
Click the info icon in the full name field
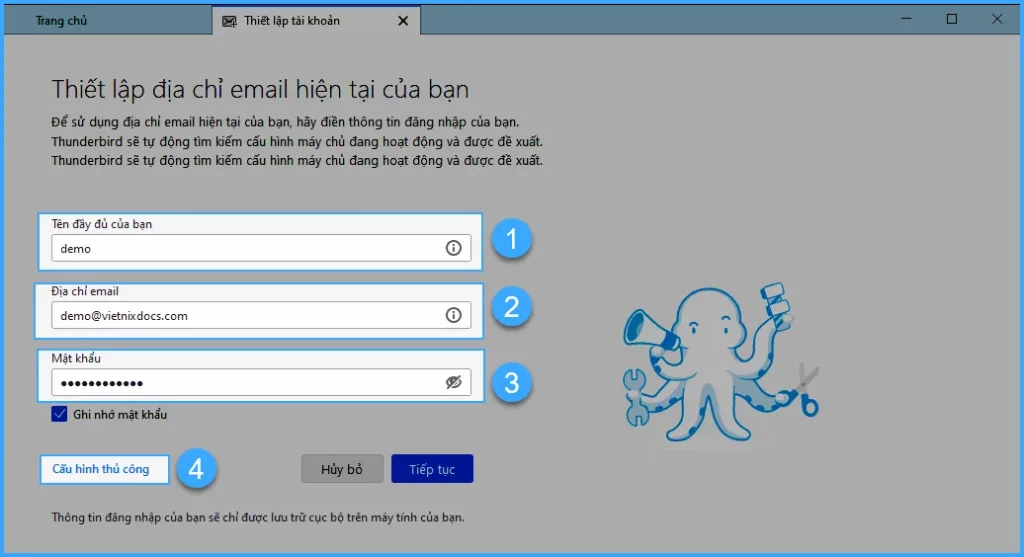tap(453, 249)
